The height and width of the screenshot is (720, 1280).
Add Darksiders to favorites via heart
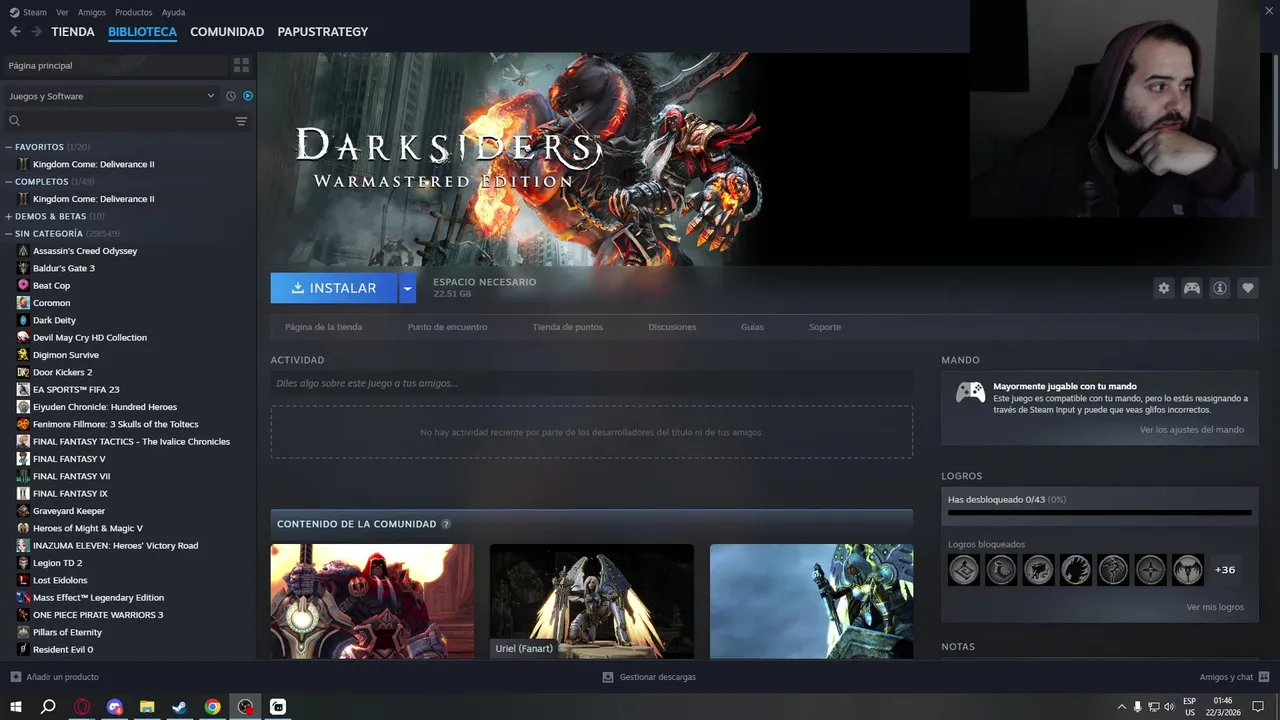1248,288
